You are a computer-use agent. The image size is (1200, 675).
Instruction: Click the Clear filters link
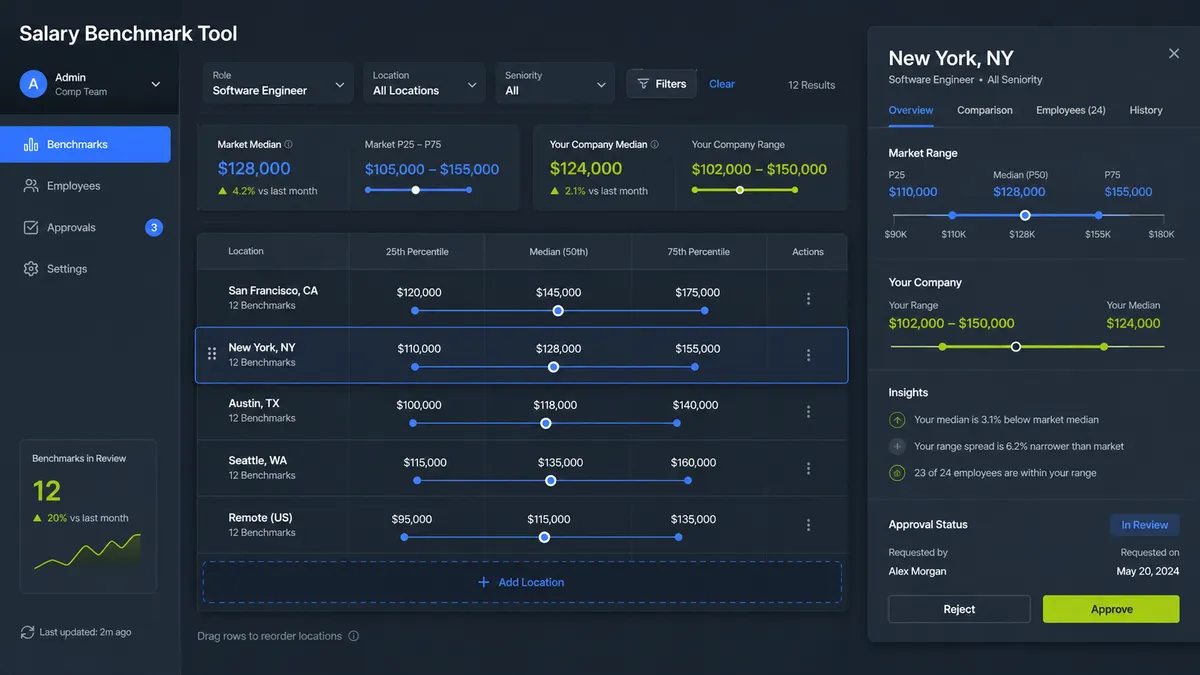tap(722, 84)
